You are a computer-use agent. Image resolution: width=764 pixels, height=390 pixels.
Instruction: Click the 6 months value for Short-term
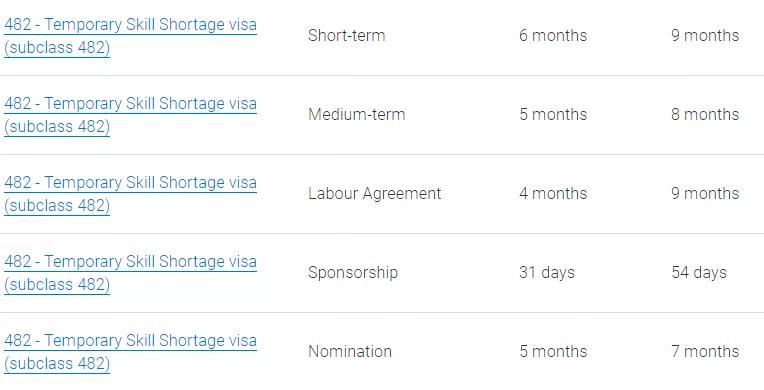pyautogui.click(x=553, y=36)
